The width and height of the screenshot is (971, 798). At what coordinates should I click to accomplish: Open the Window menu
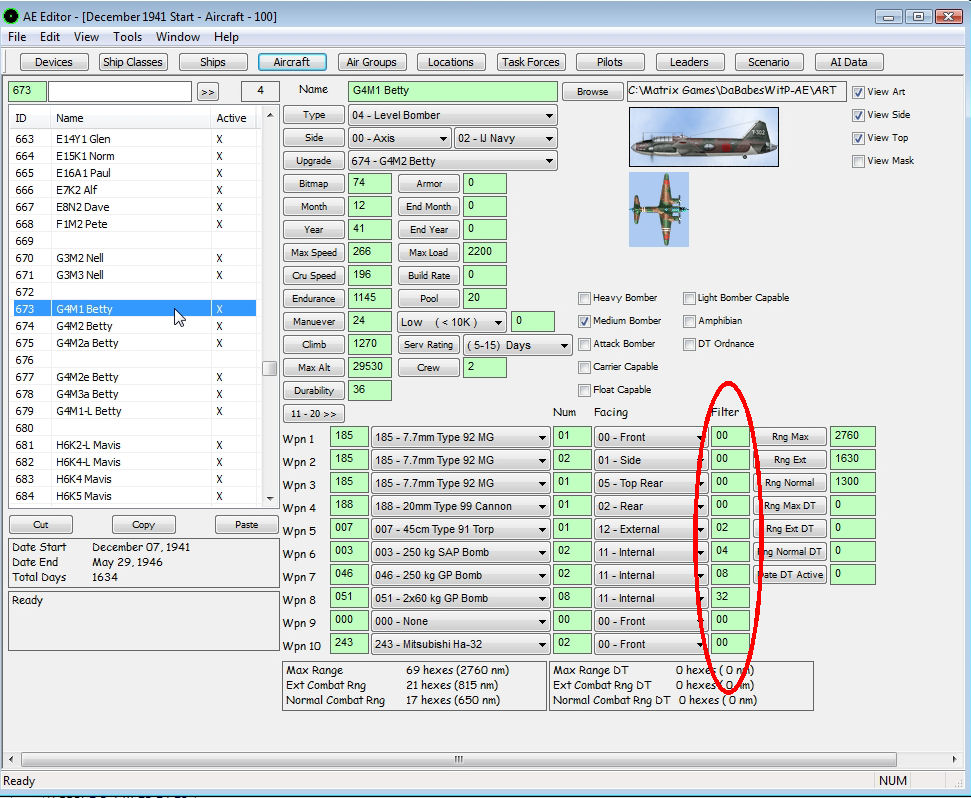pos(178,37)
